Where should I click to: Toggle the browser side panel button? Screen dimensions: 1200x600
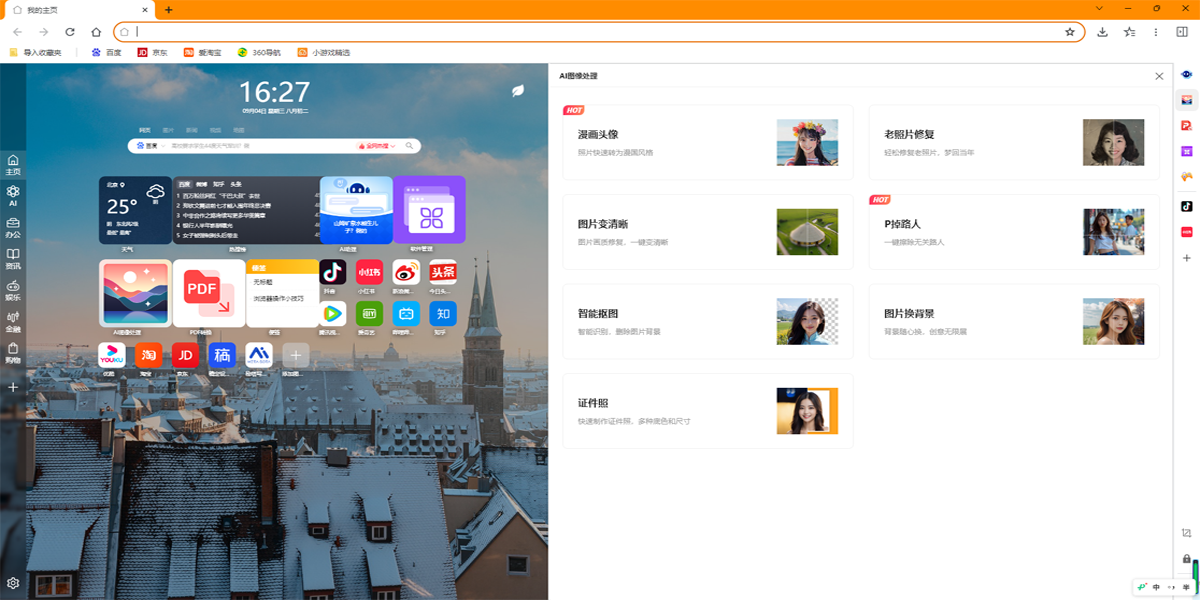1182,32
